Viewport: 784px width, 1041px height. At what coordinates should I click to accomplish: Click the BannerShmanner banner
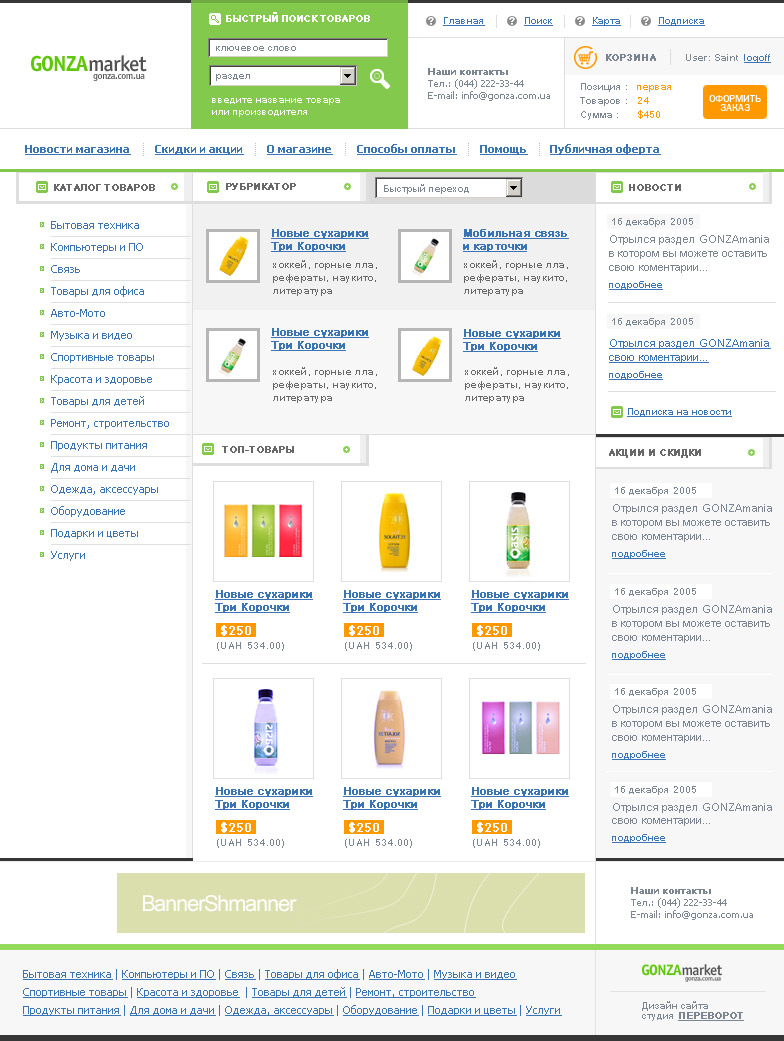click(x=351, y=903)
